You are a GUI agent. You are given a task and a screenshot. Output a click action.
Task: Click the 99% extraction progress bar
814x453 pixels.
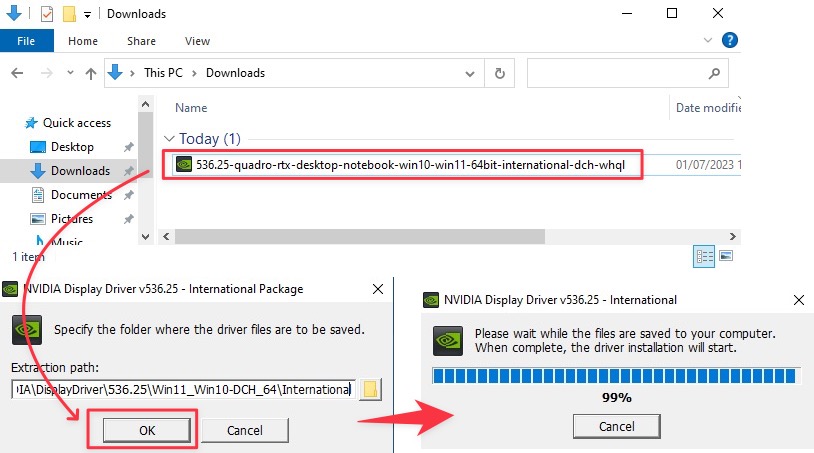[615, 376]
